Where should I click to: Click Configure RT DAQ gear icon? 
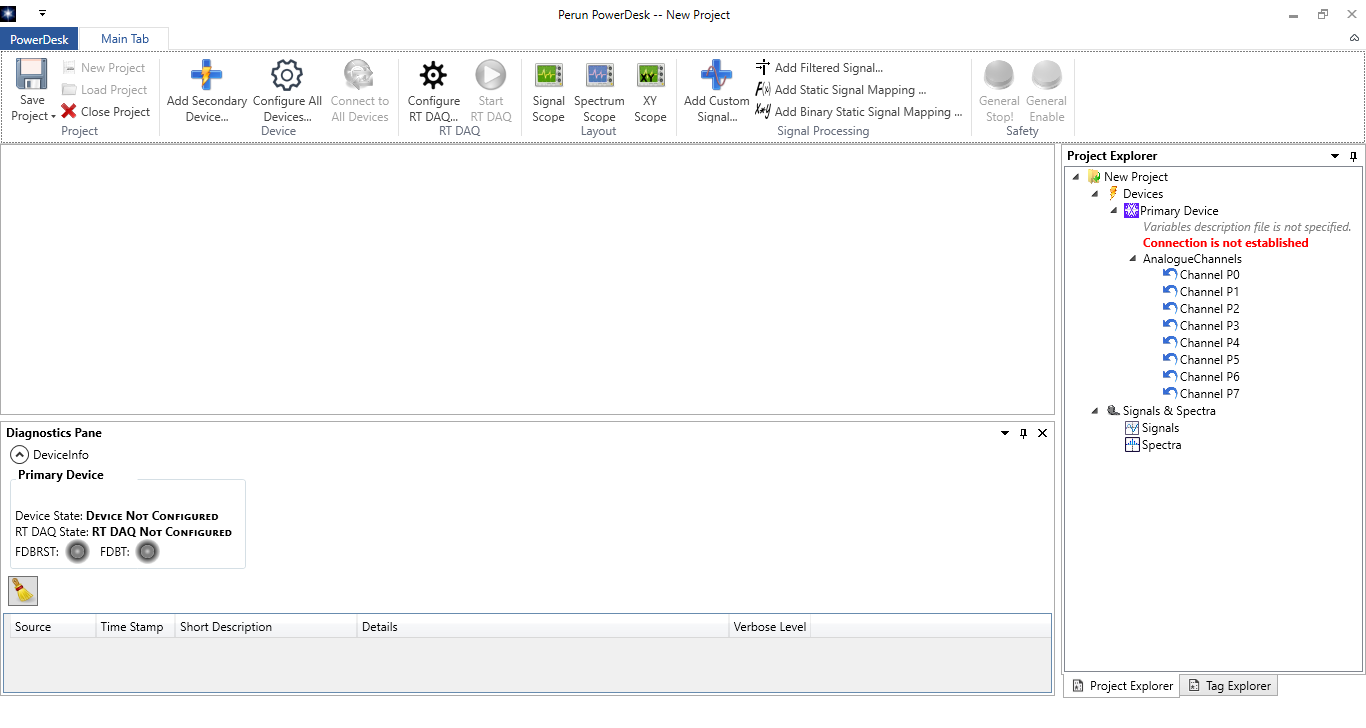click(433, 76)
